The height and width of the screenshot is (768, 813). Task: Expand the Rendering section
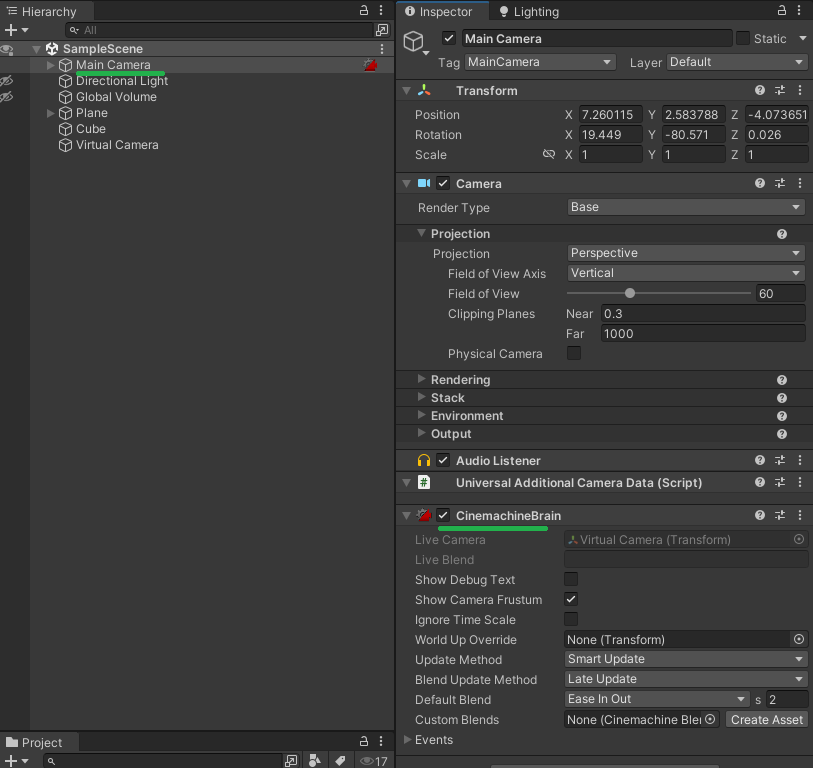click(422, 379)
